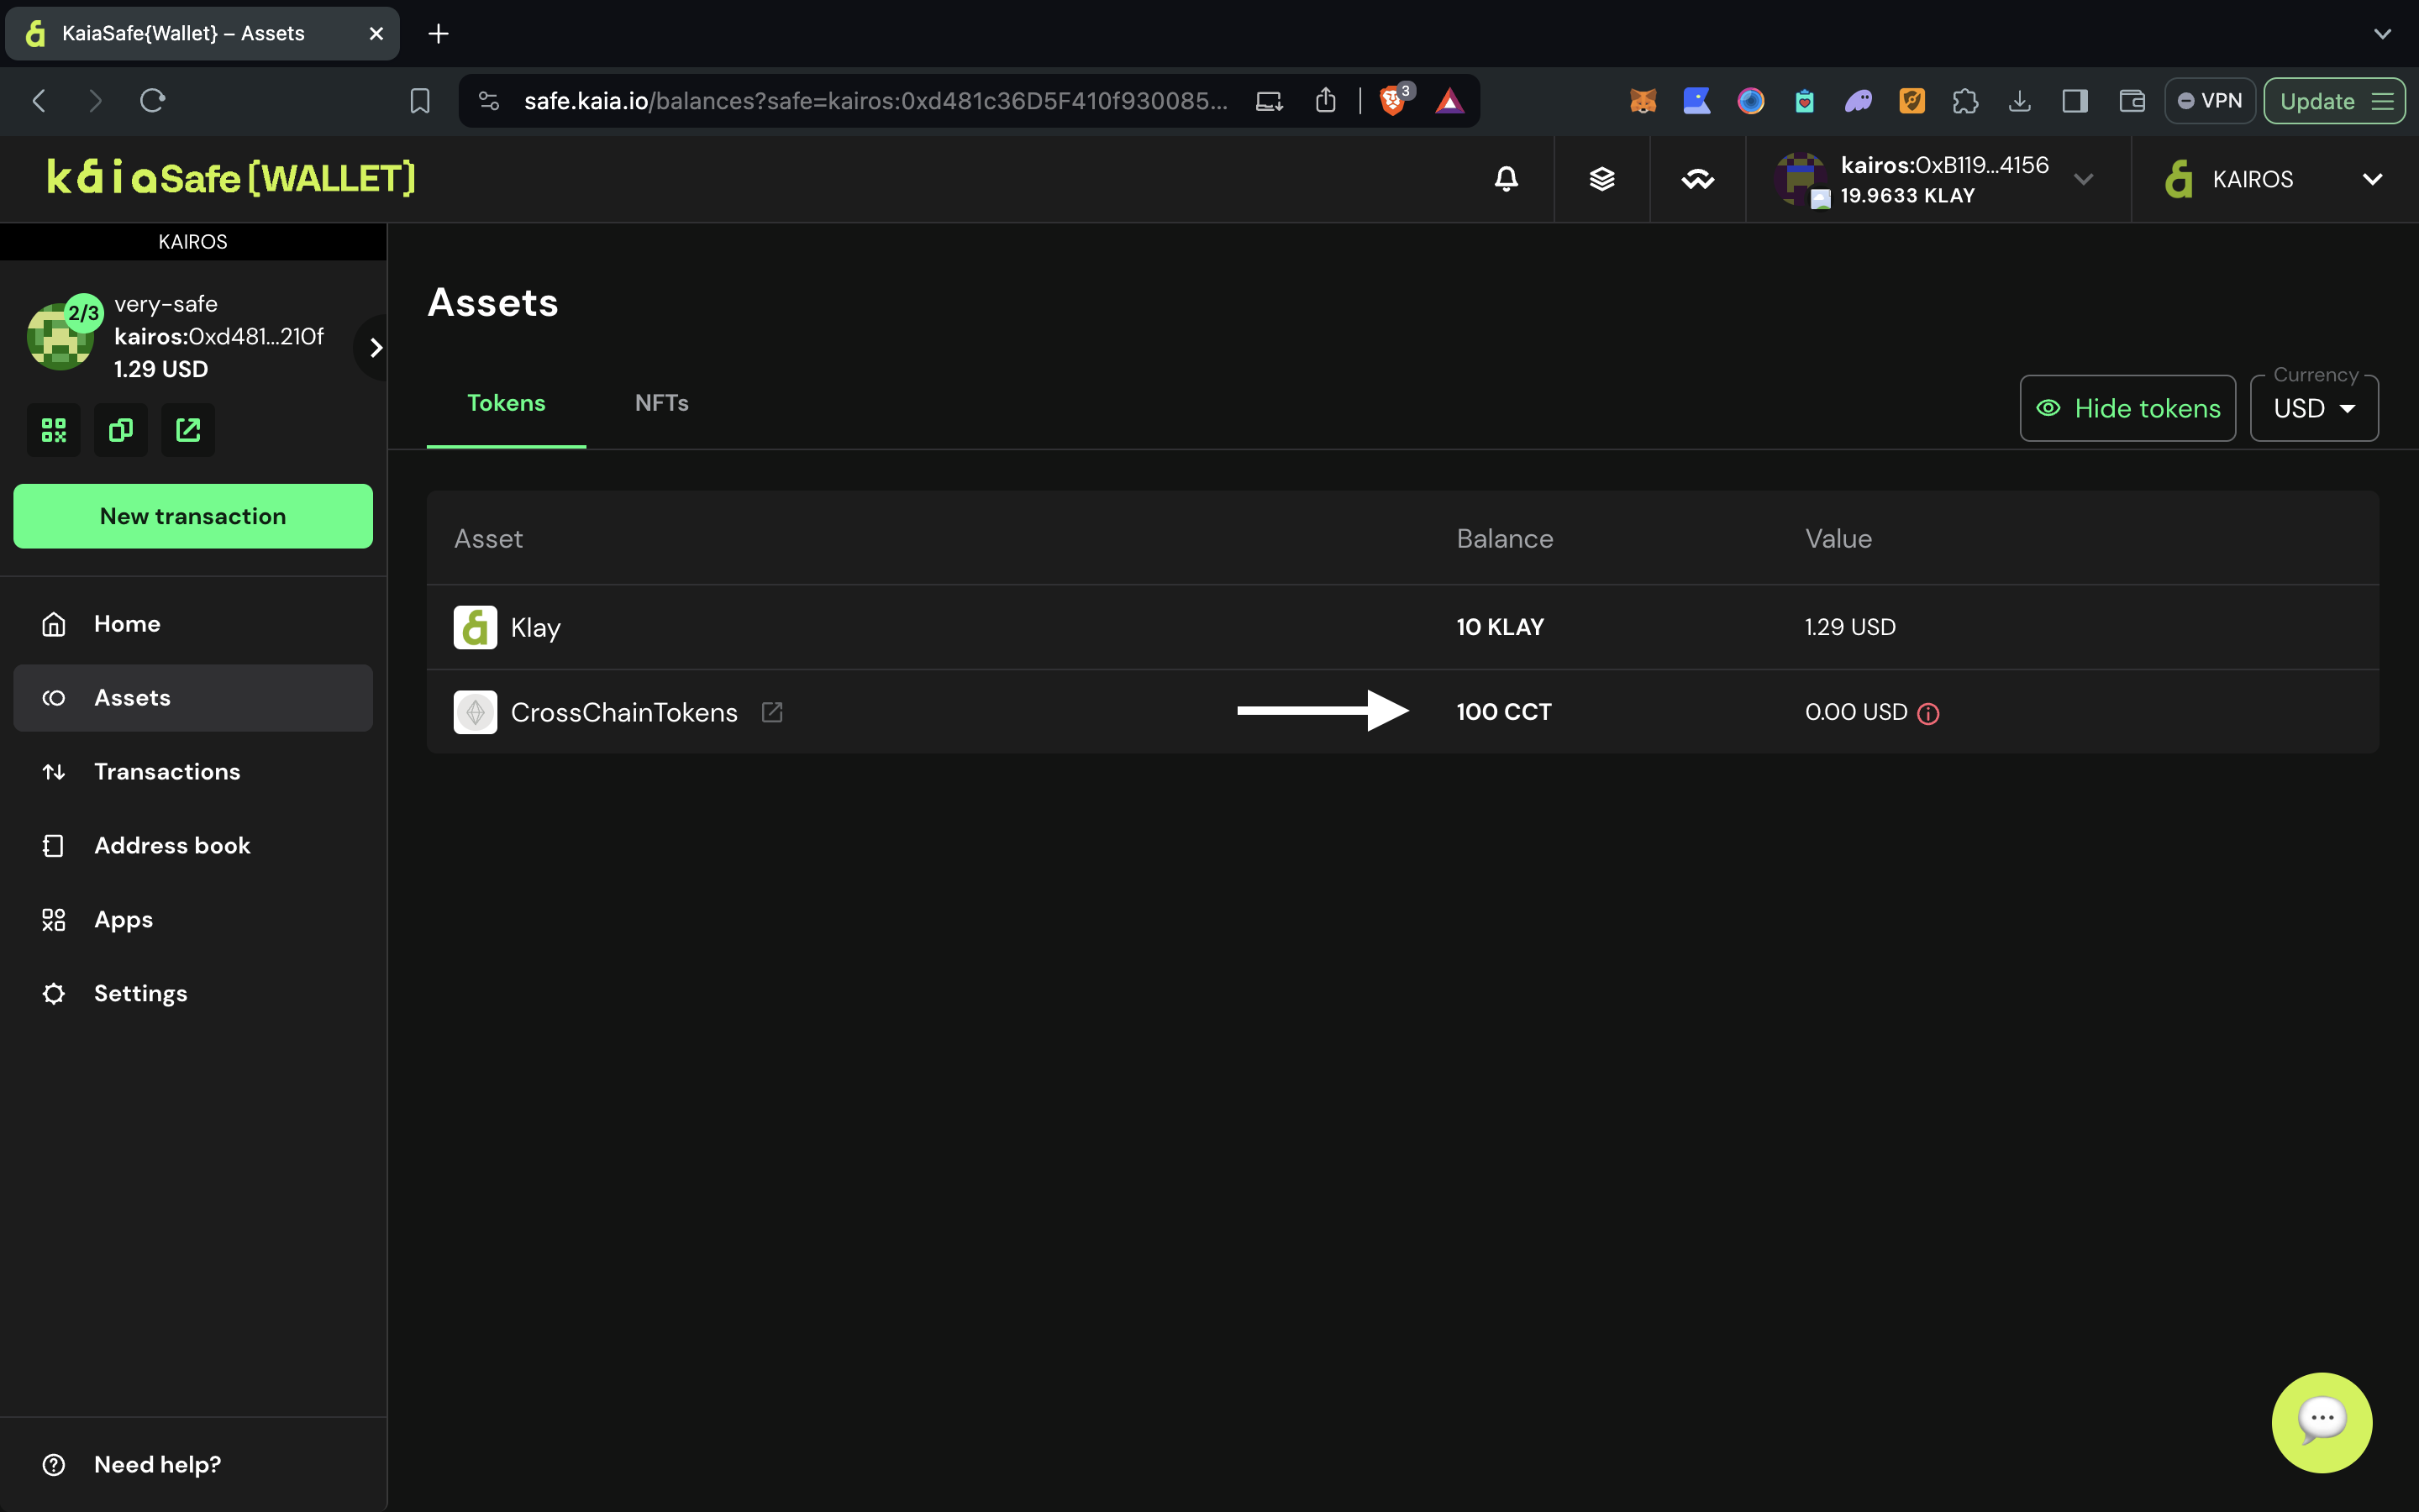The image size is (2419, 1512).
Task: Click the QR code icon in sidebar
Action: (x=54, y=430)
